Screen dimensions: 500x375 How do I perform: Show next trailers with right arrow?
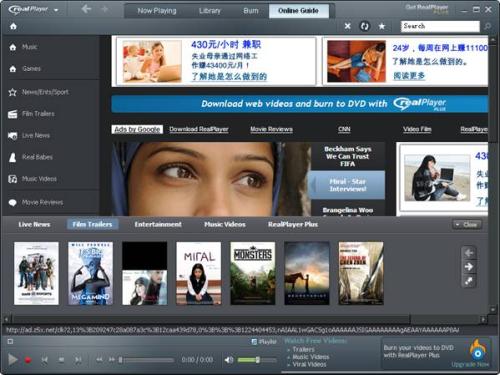(x=469, y=267)
